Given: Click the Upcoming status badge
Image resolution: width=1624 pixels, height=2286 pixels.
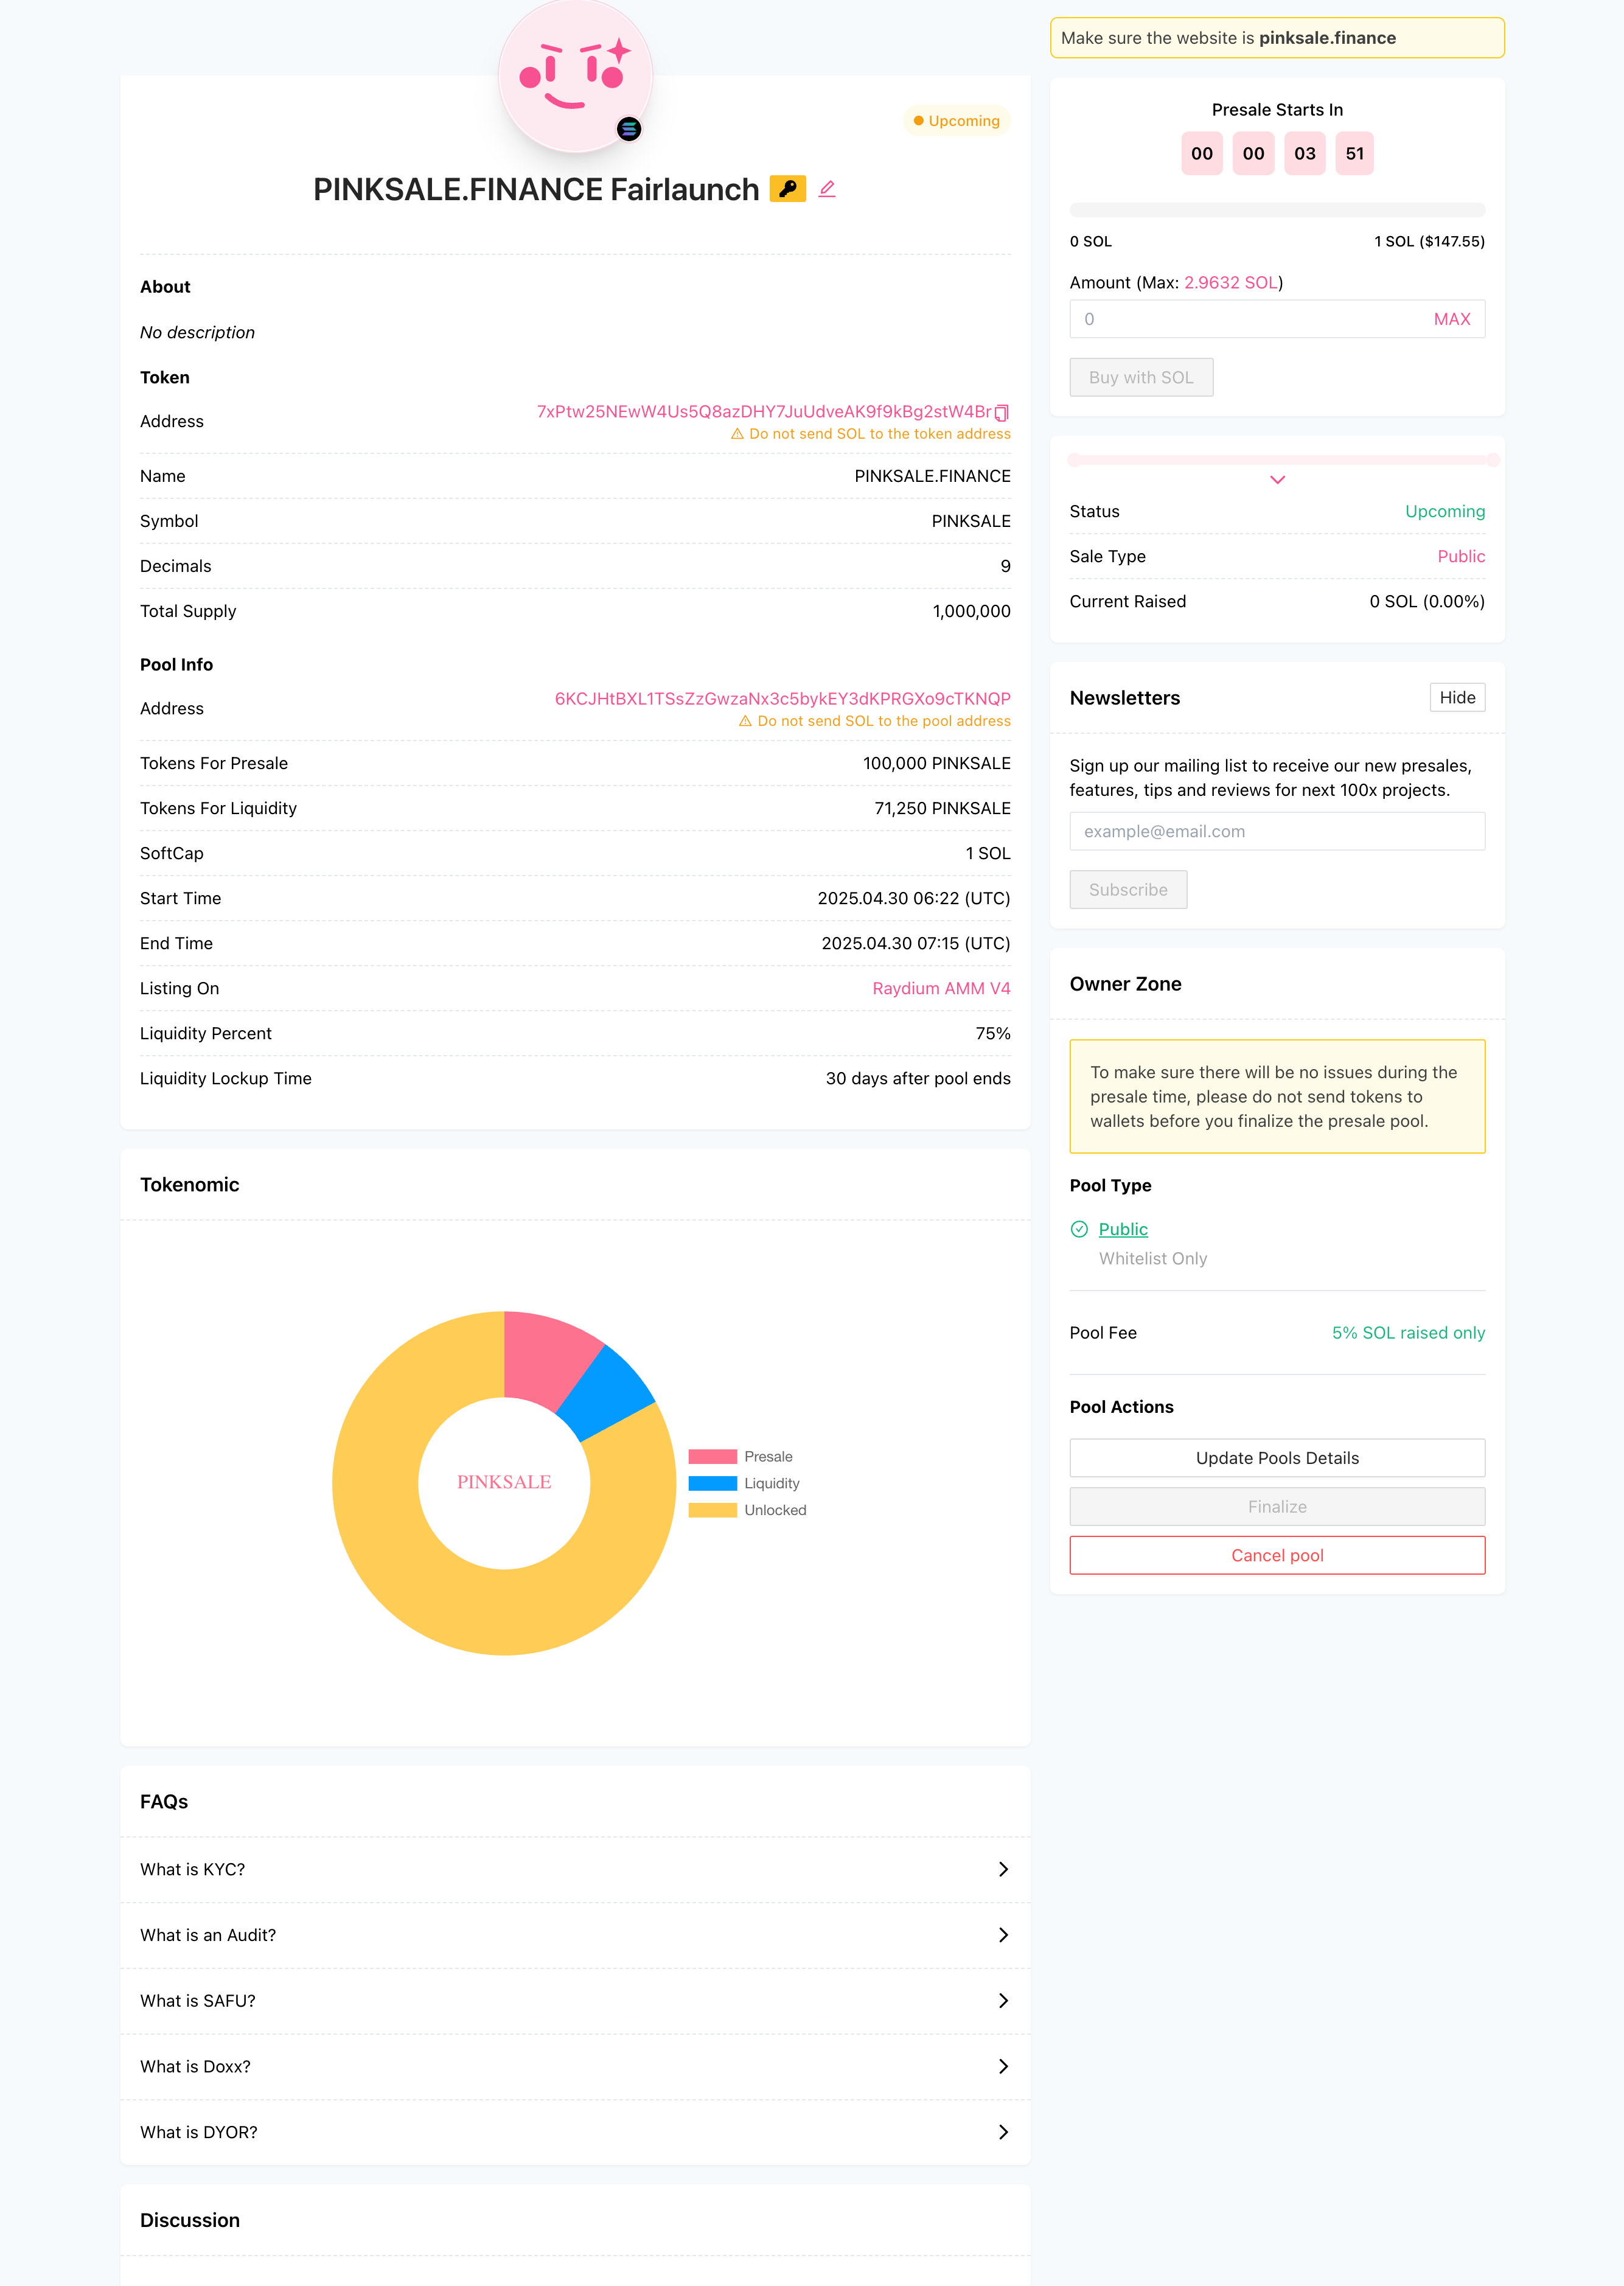Looking at the screenshot, I should [956, 121].
